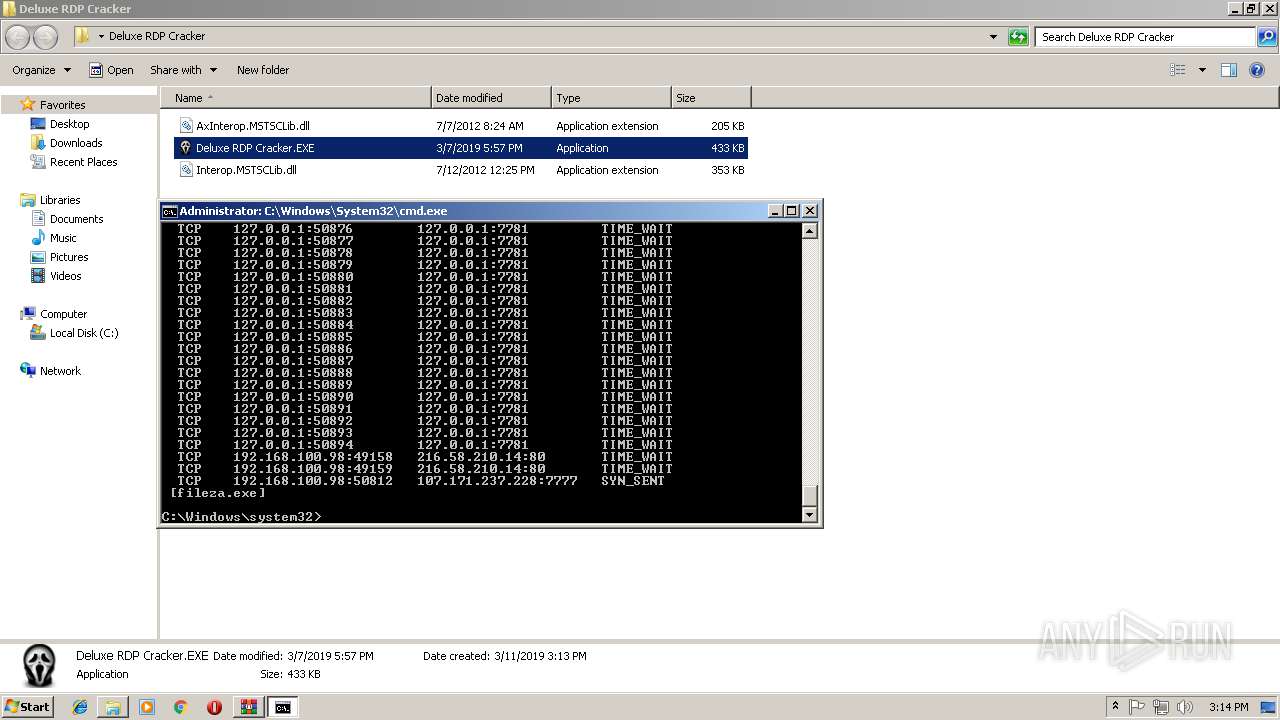This screenshot has height=720, width=1280.
Task: Click the large Ghostface details-pane thumbnail
Action: (40, 665)
